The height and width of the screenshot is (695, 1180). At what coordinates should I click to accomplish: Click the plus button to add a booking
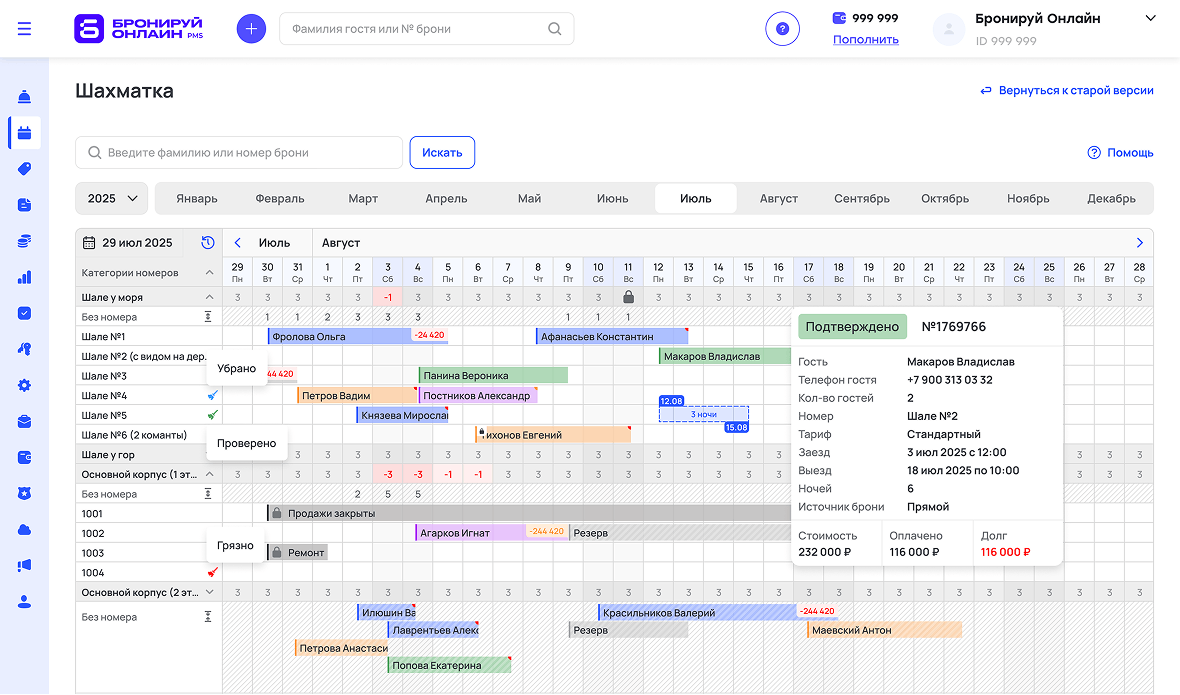[251, 29]
